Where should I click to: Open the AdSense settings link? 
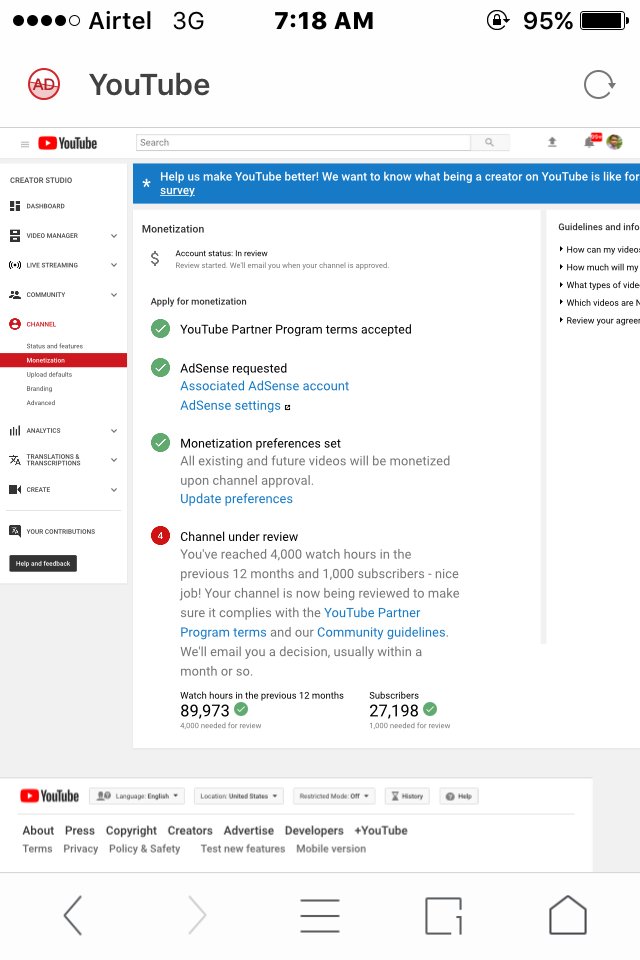point(230,405)
